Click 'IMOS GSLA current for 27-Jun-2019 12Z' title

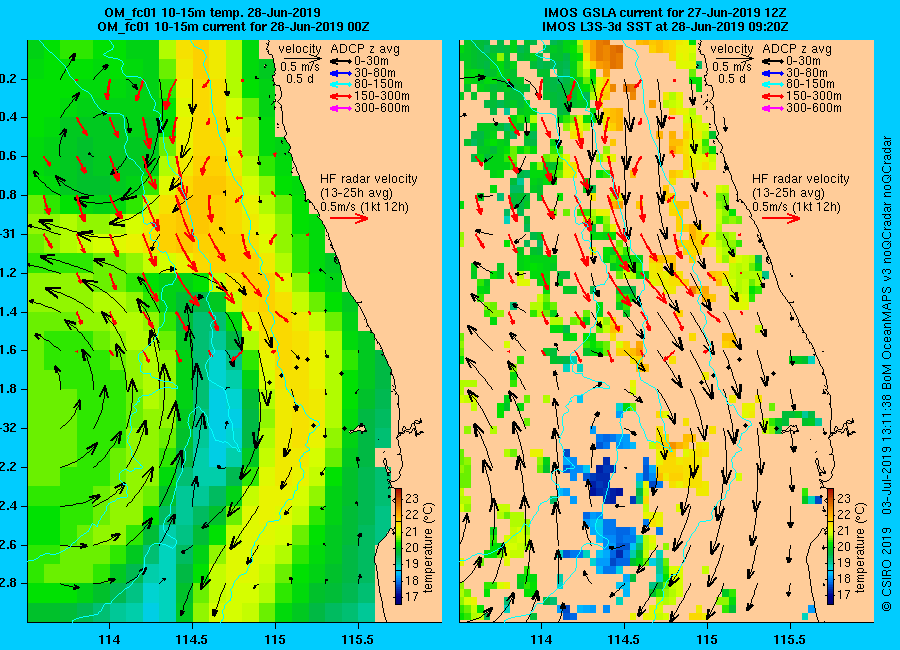click(665, 13)
